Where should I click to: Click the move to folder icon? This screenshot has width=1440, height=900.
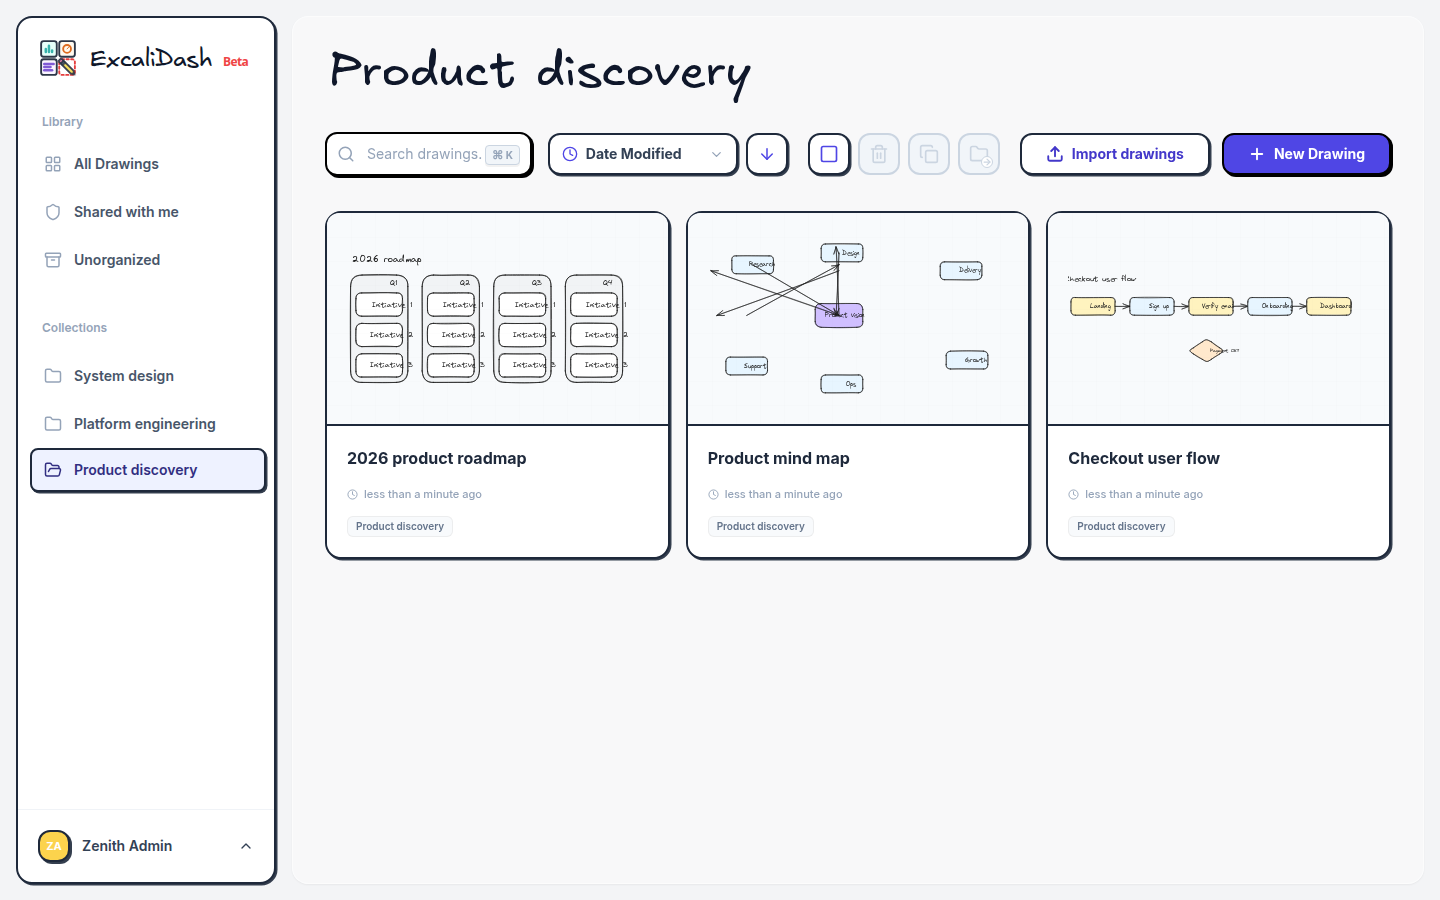point(979,154)
